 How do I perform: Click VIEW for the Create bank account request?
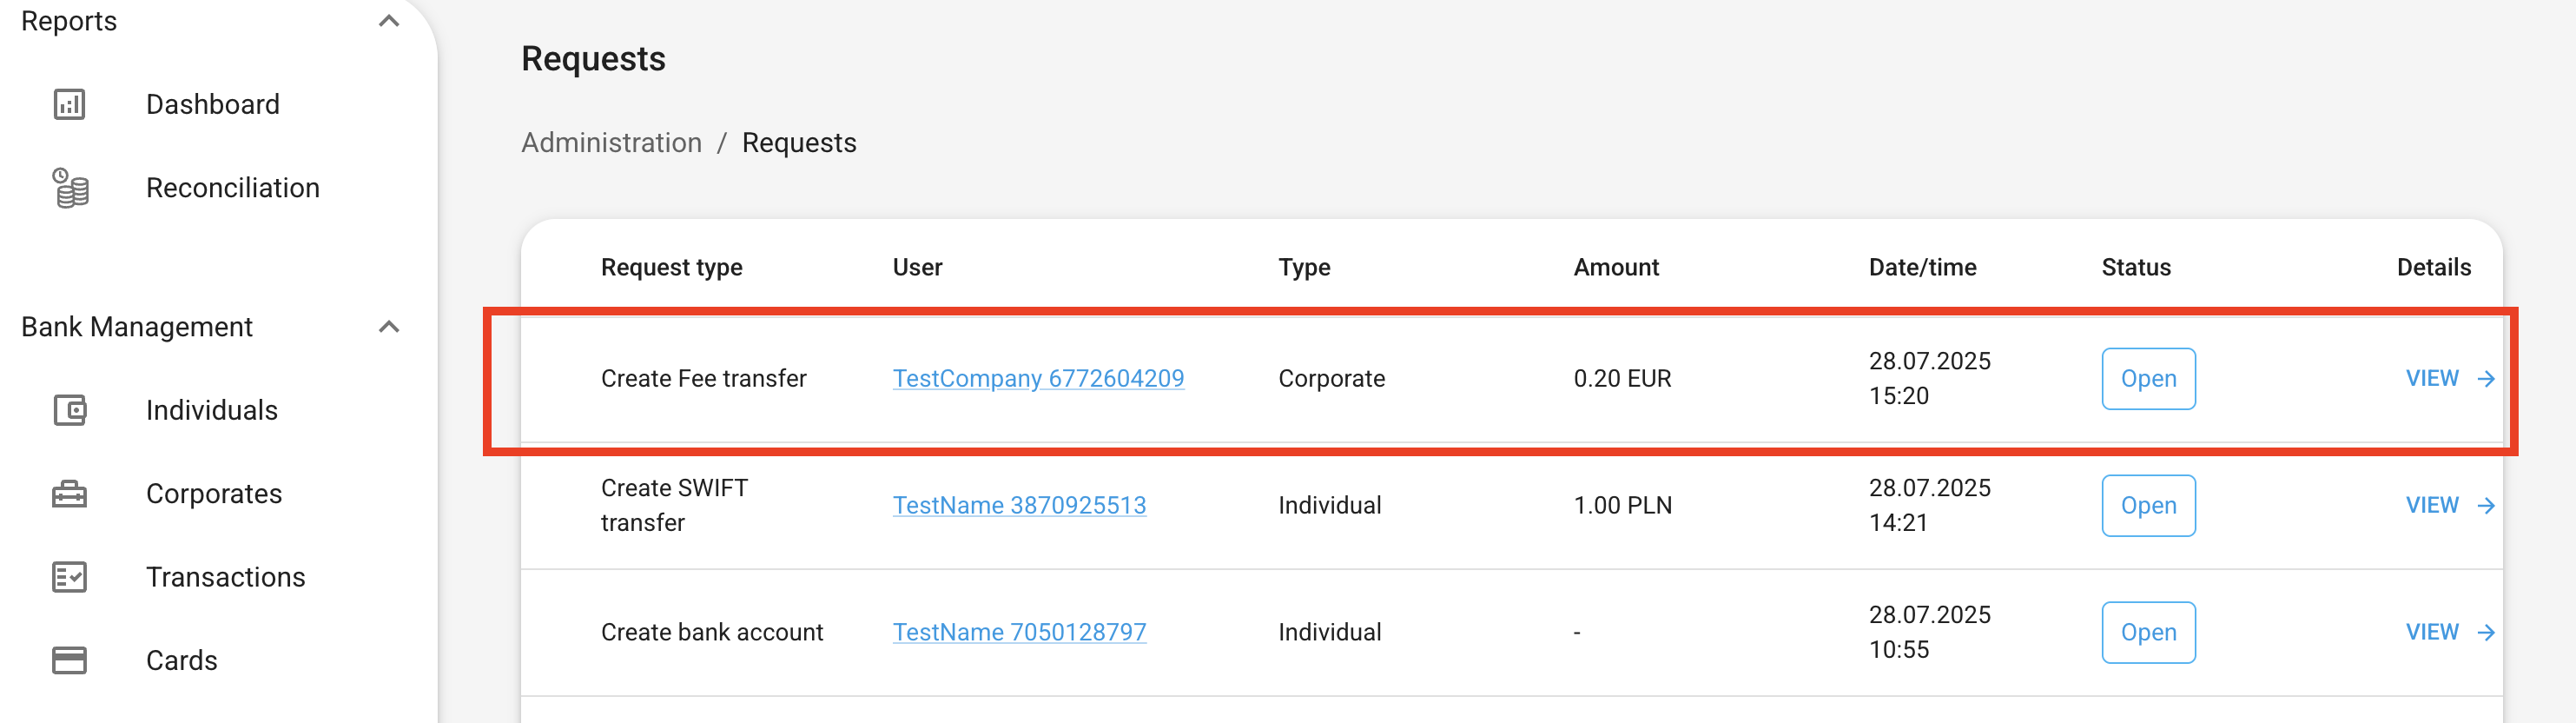coord(2432,633)
